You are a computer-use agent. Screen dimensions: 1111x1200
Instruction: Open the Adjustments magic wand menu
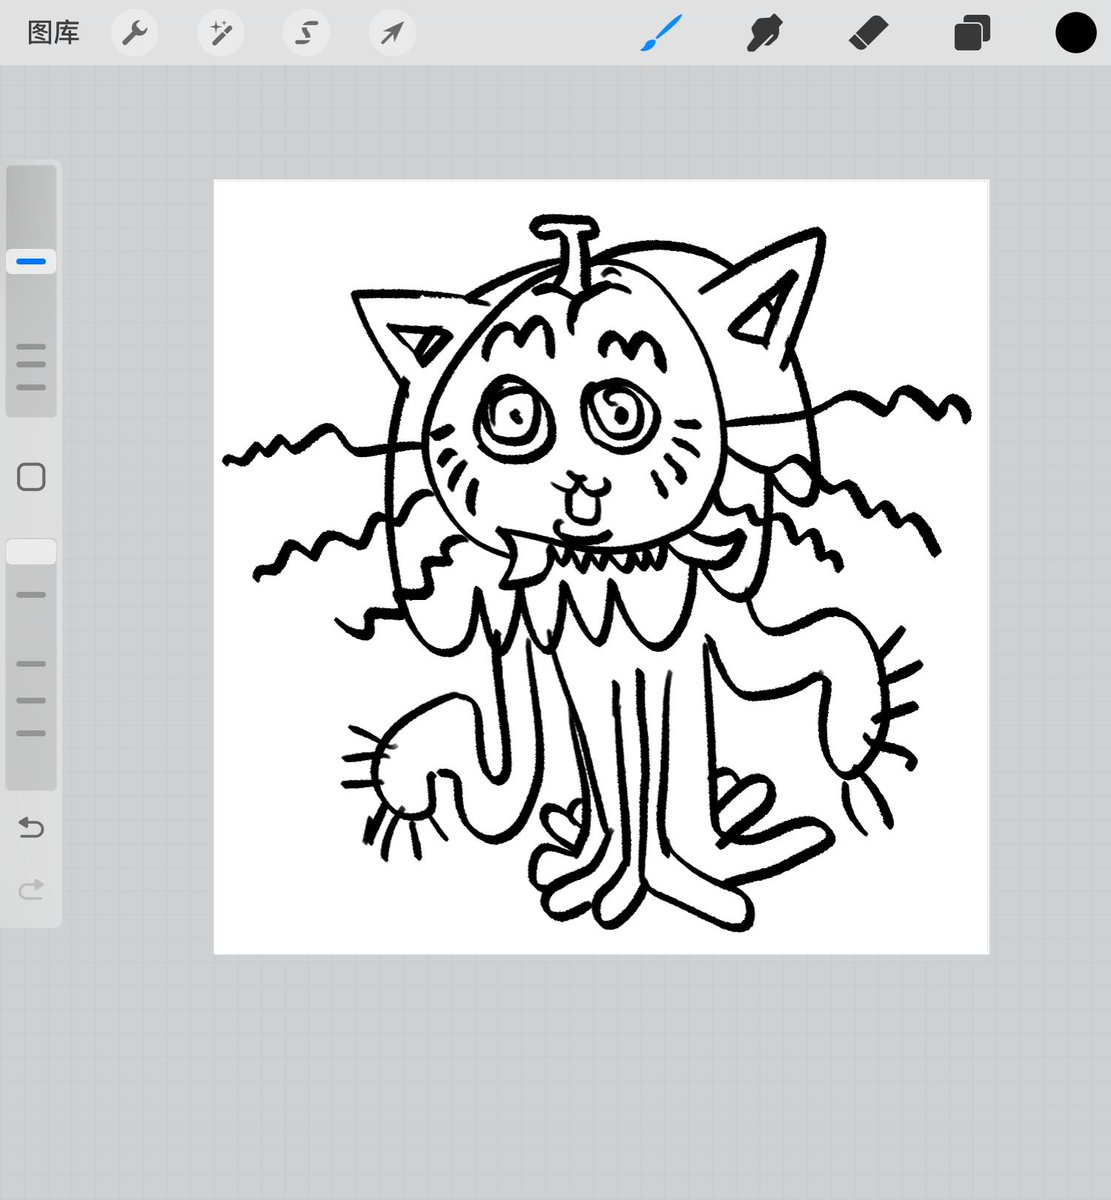pos(220,33)
